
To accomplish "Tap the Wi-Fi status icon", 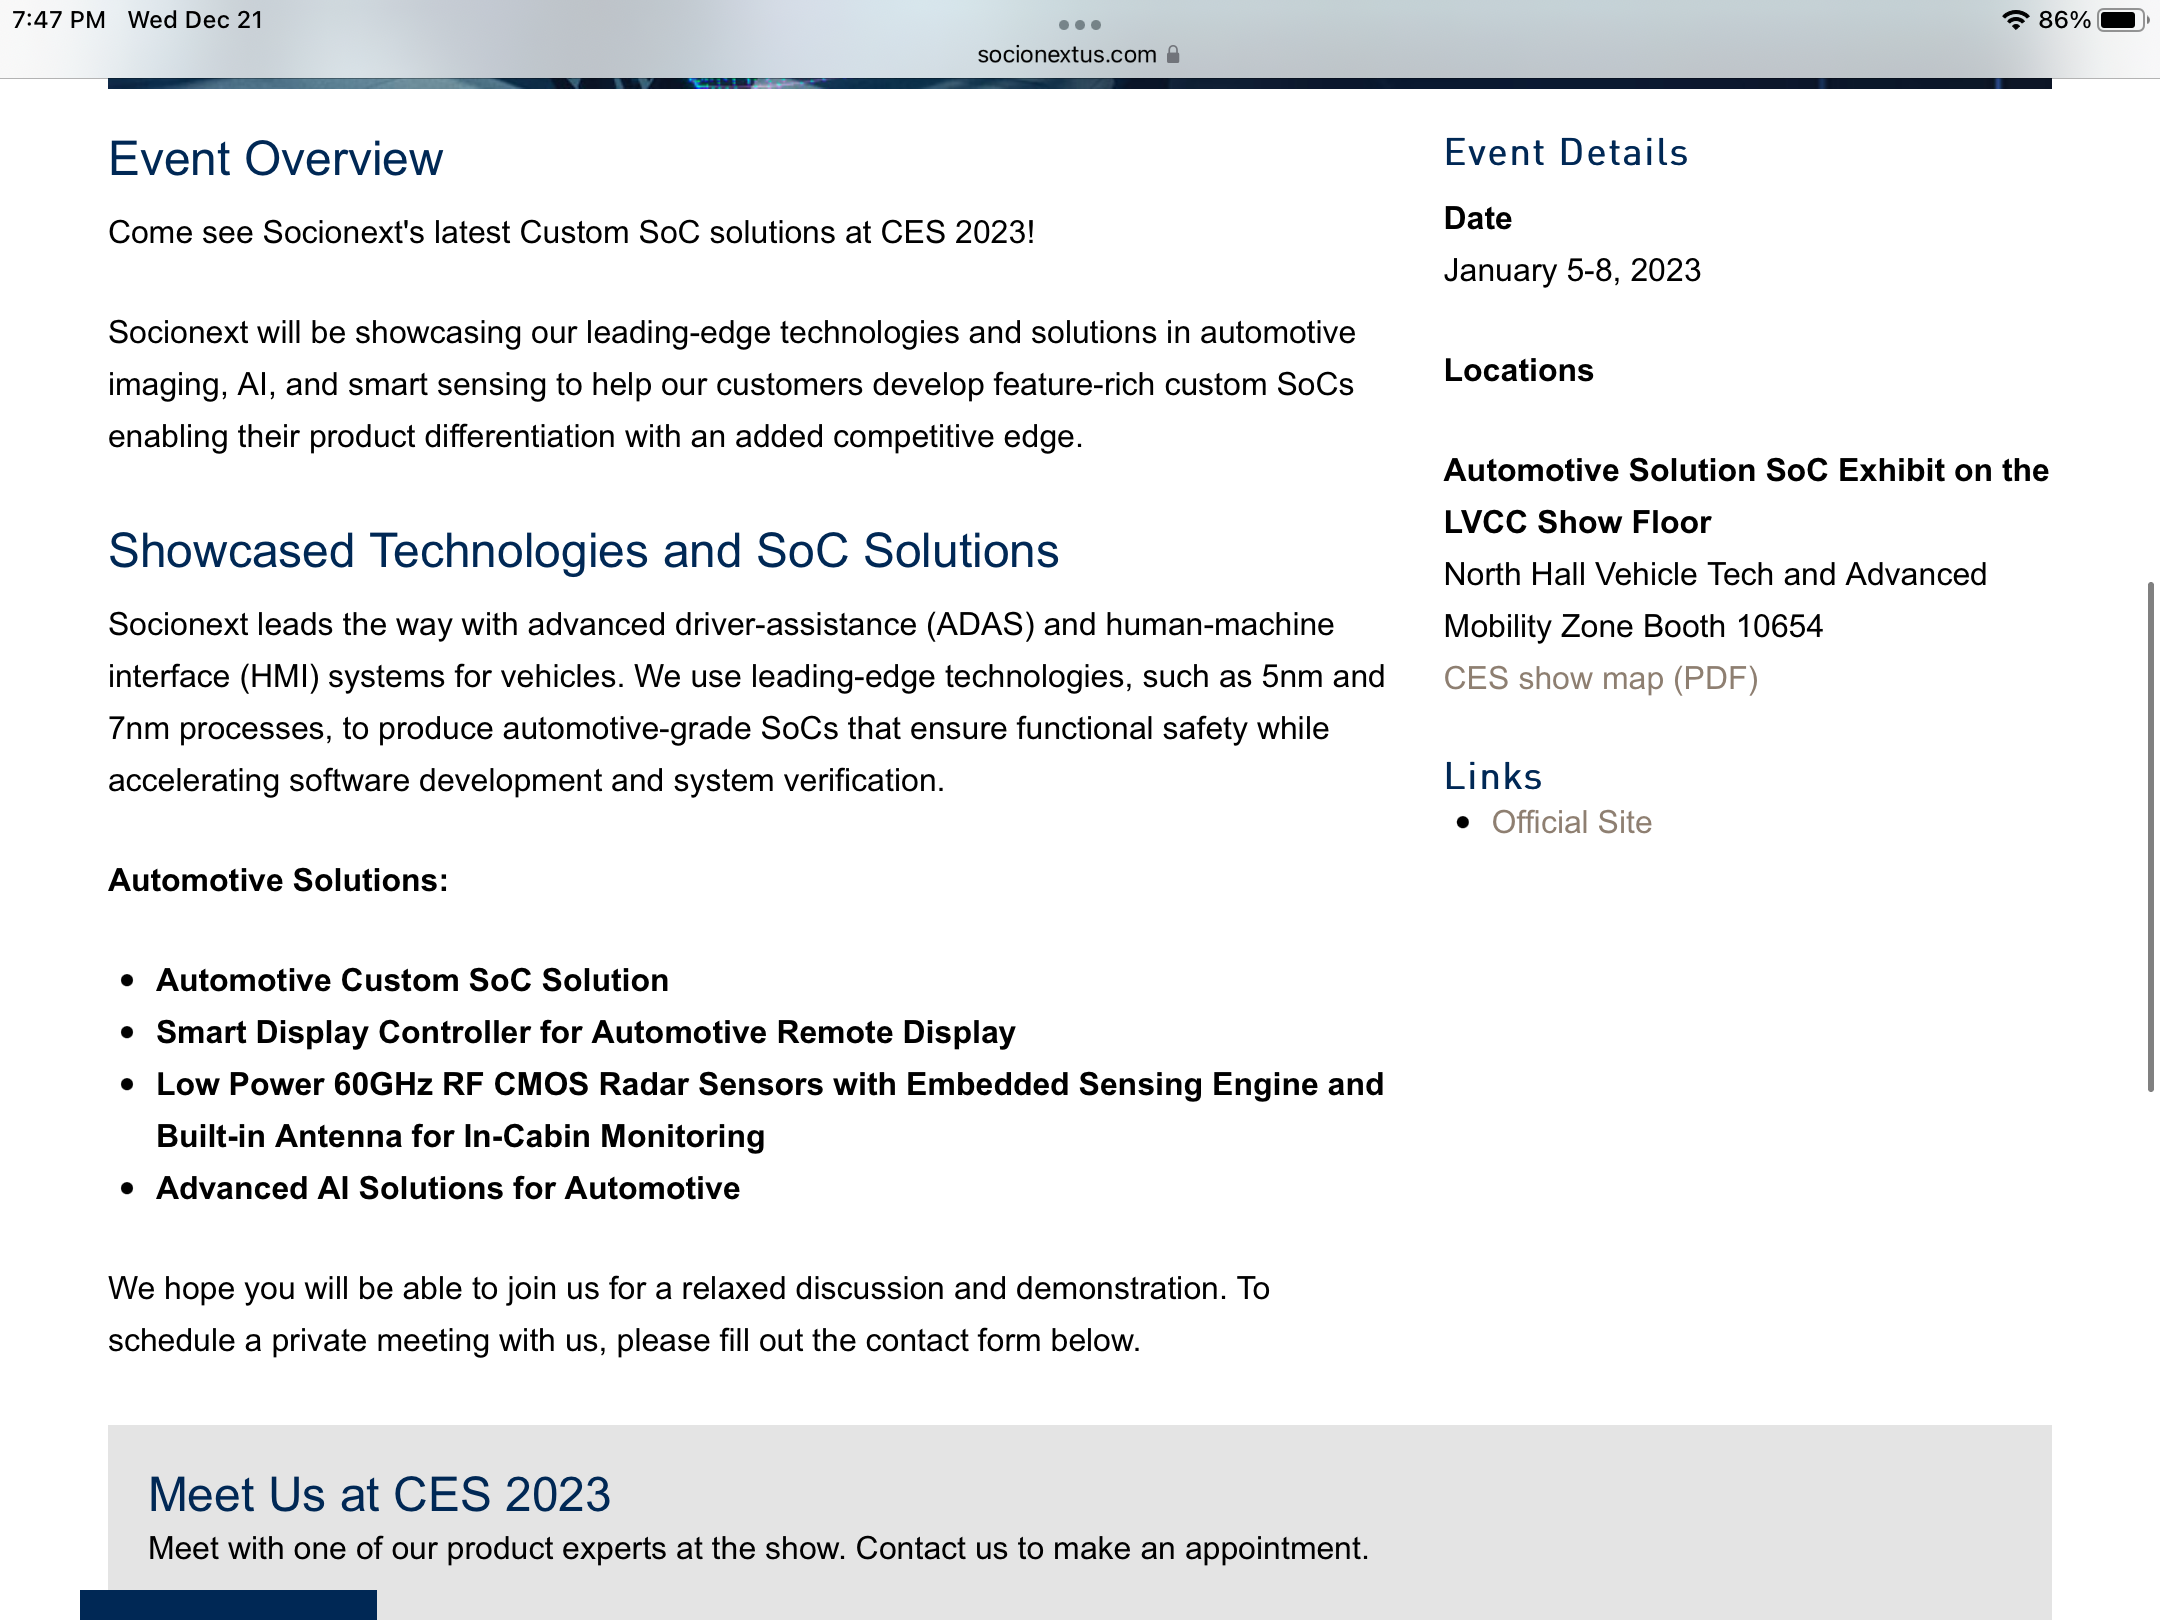I will pyautogui.click(x=2015, y=20).
